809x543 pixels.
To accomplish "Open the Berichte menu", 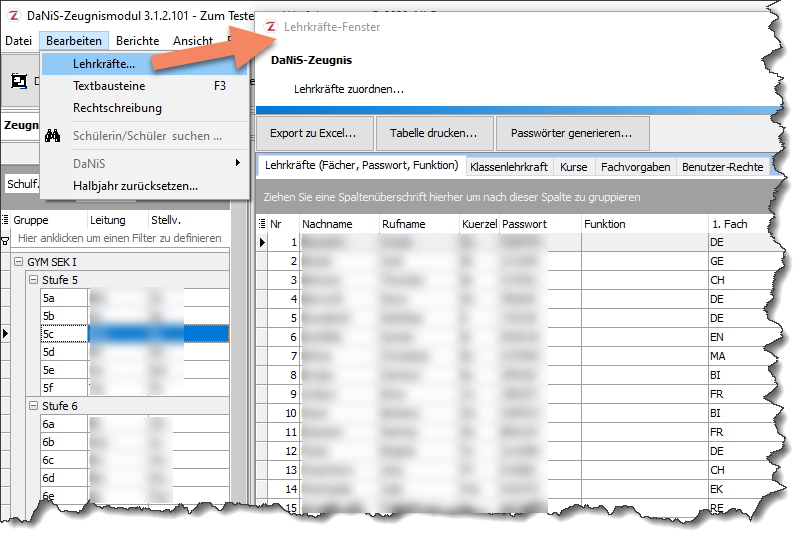I will (x=137, y=41).
